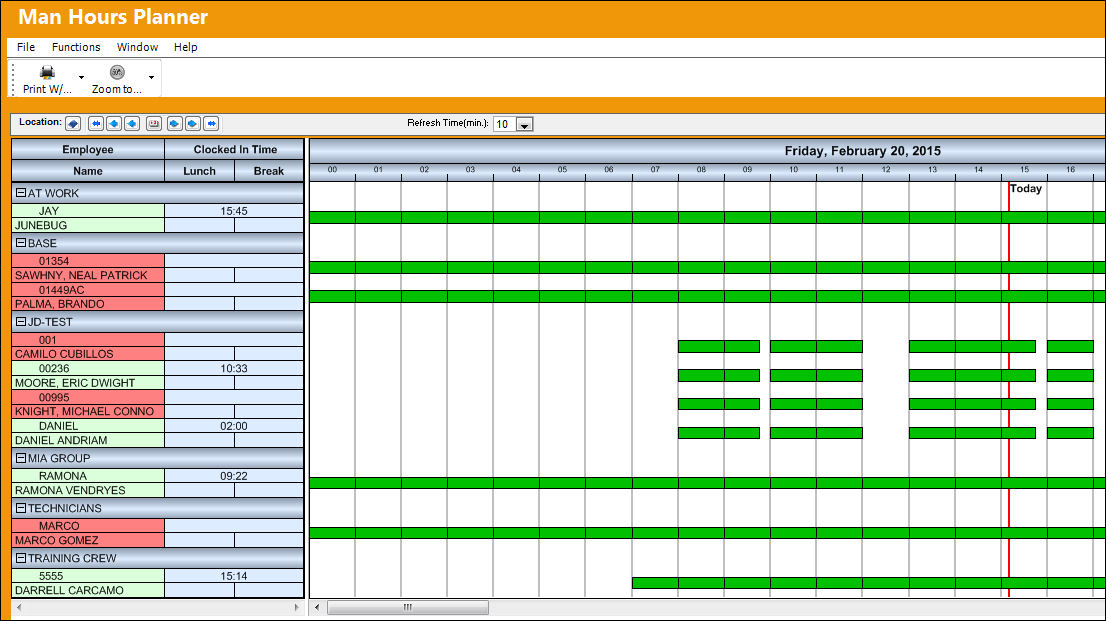Jump back furthest with double-left arrow button
1106x621 pixels.
[96, 123]
